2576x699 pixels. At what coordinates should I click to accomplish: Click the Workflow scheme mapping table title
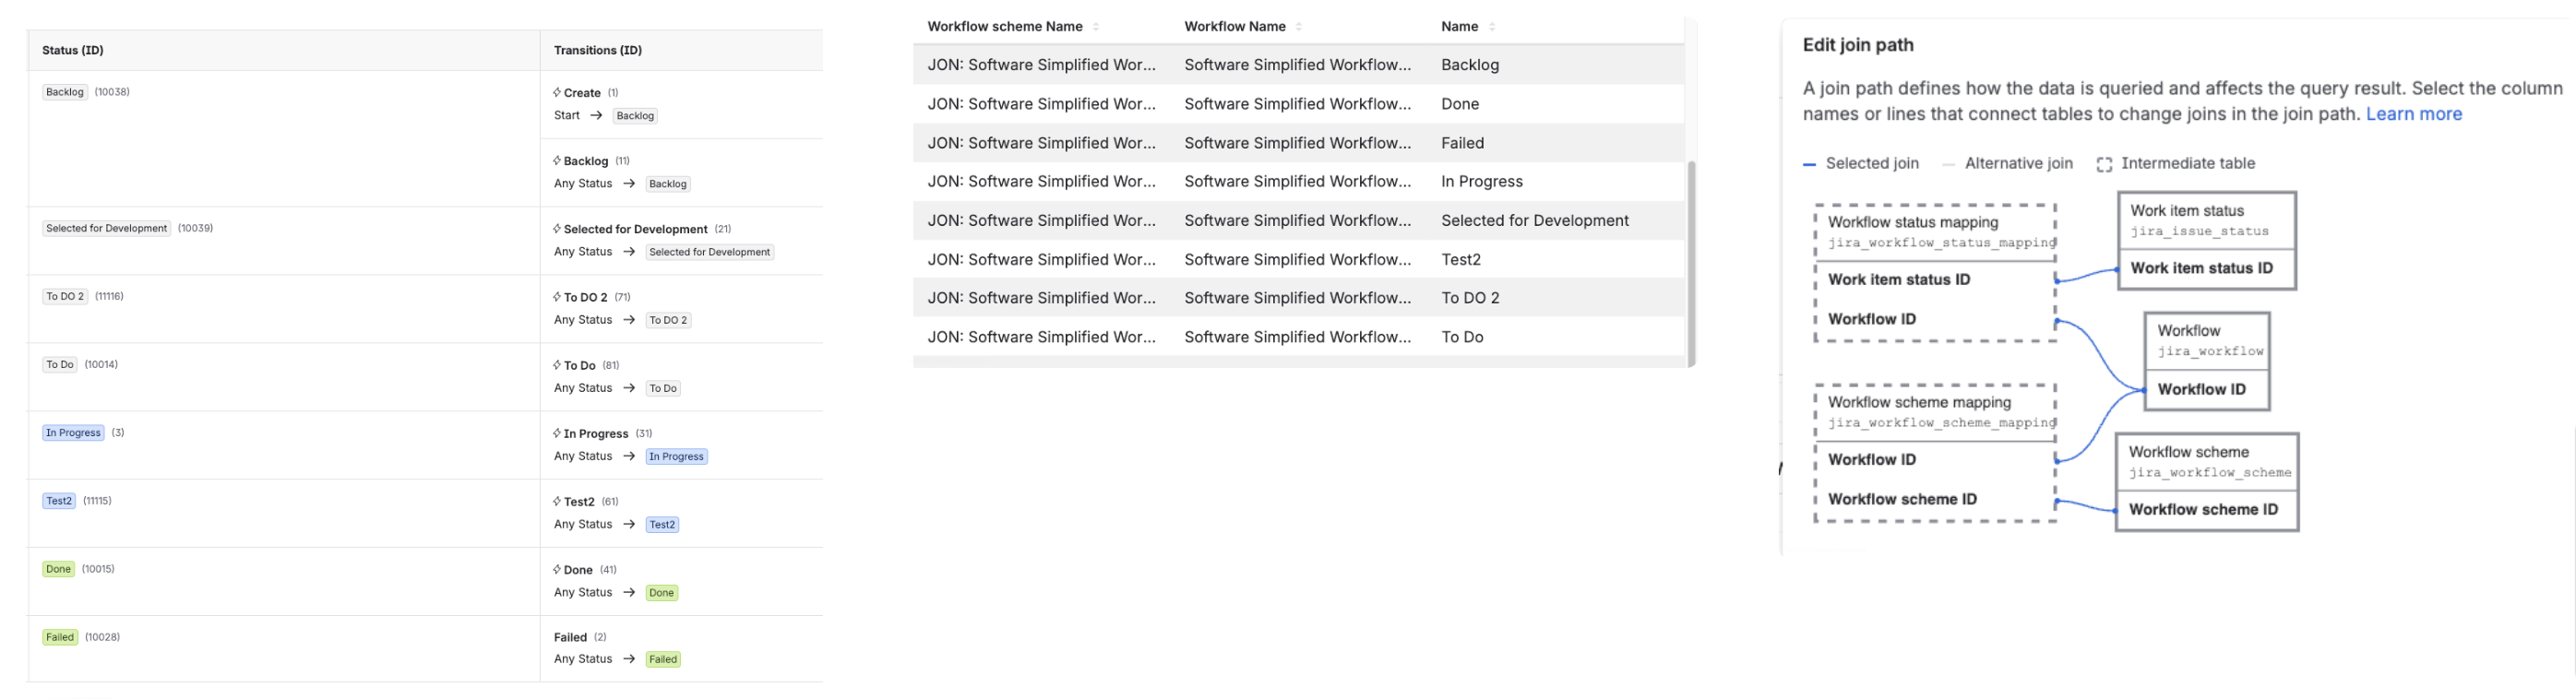1919,402
